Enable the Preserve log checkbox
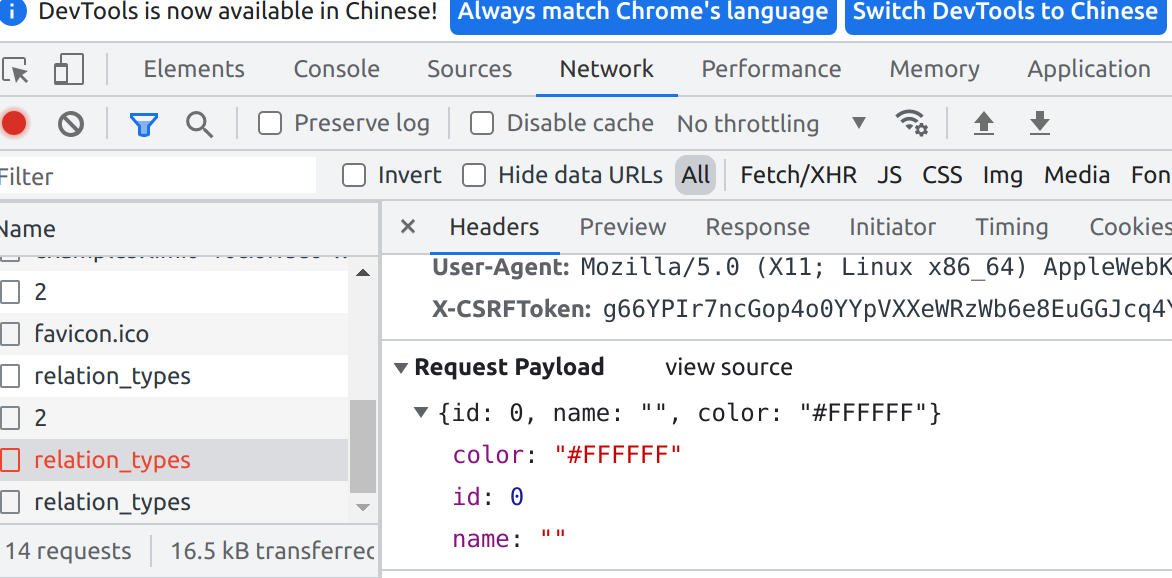 pyautogui.click(x=269, y=123)
